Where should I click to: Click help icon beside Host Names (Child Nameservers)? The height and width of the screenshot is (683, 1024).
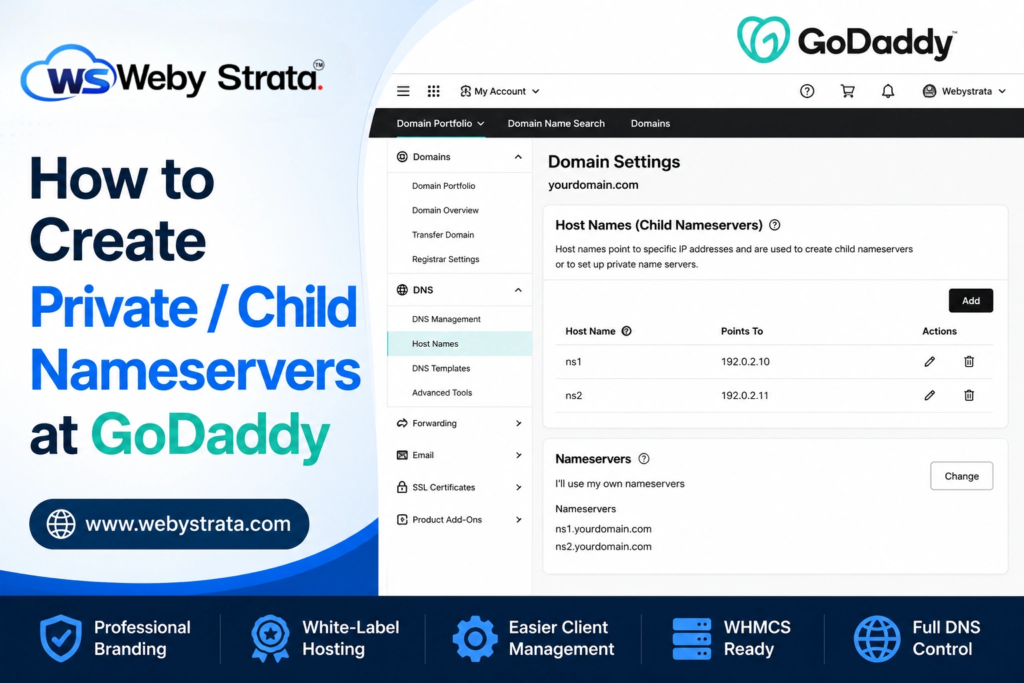(775, 225)
